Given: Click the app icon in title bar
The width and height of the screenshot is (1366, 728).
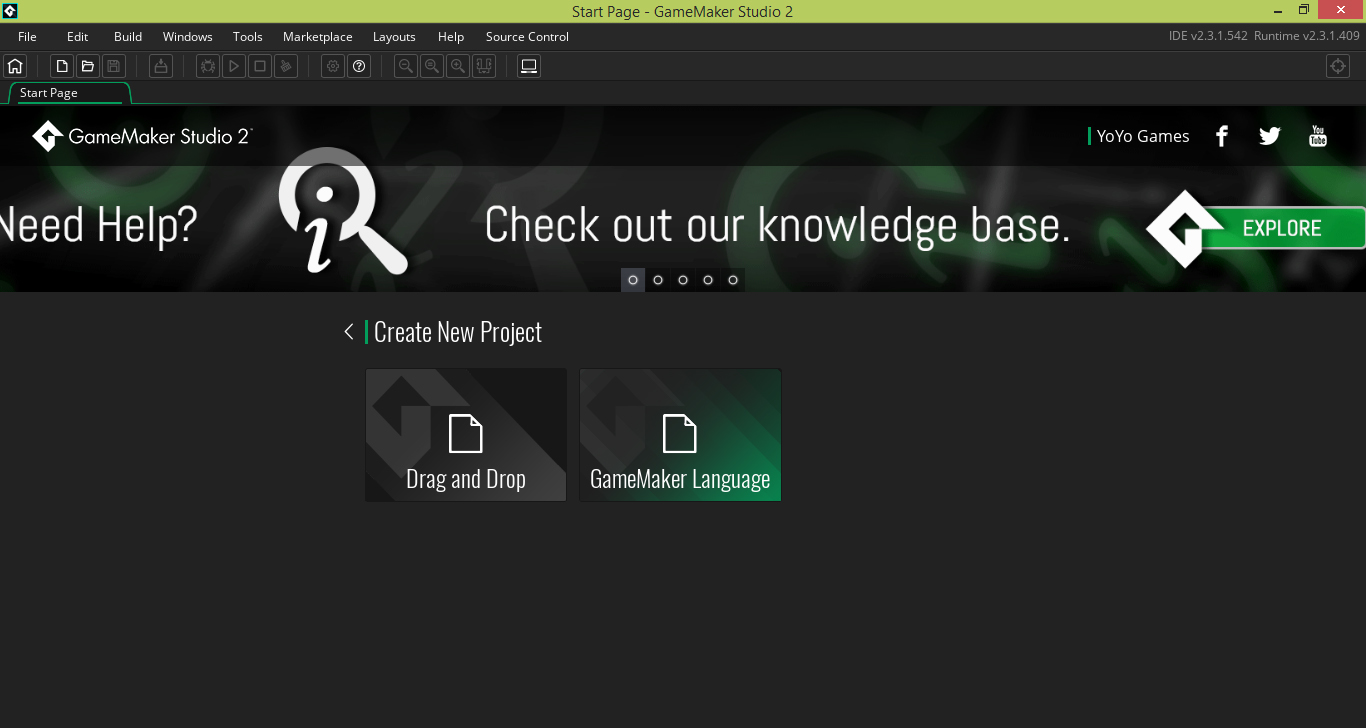Looking at the screenshot, I should [x=11, y=11].
